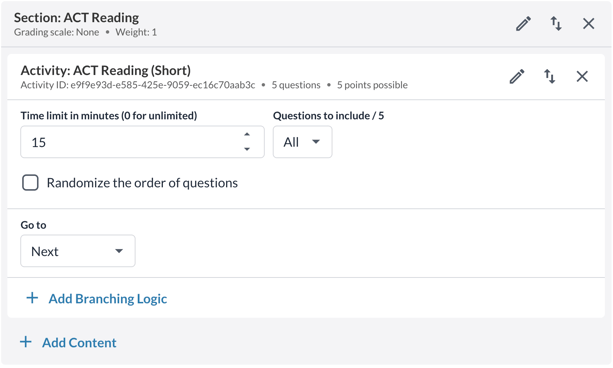Click the Activity: ACT Reading (Short) title
Screen dimensions: 613x368
point(106,70)
